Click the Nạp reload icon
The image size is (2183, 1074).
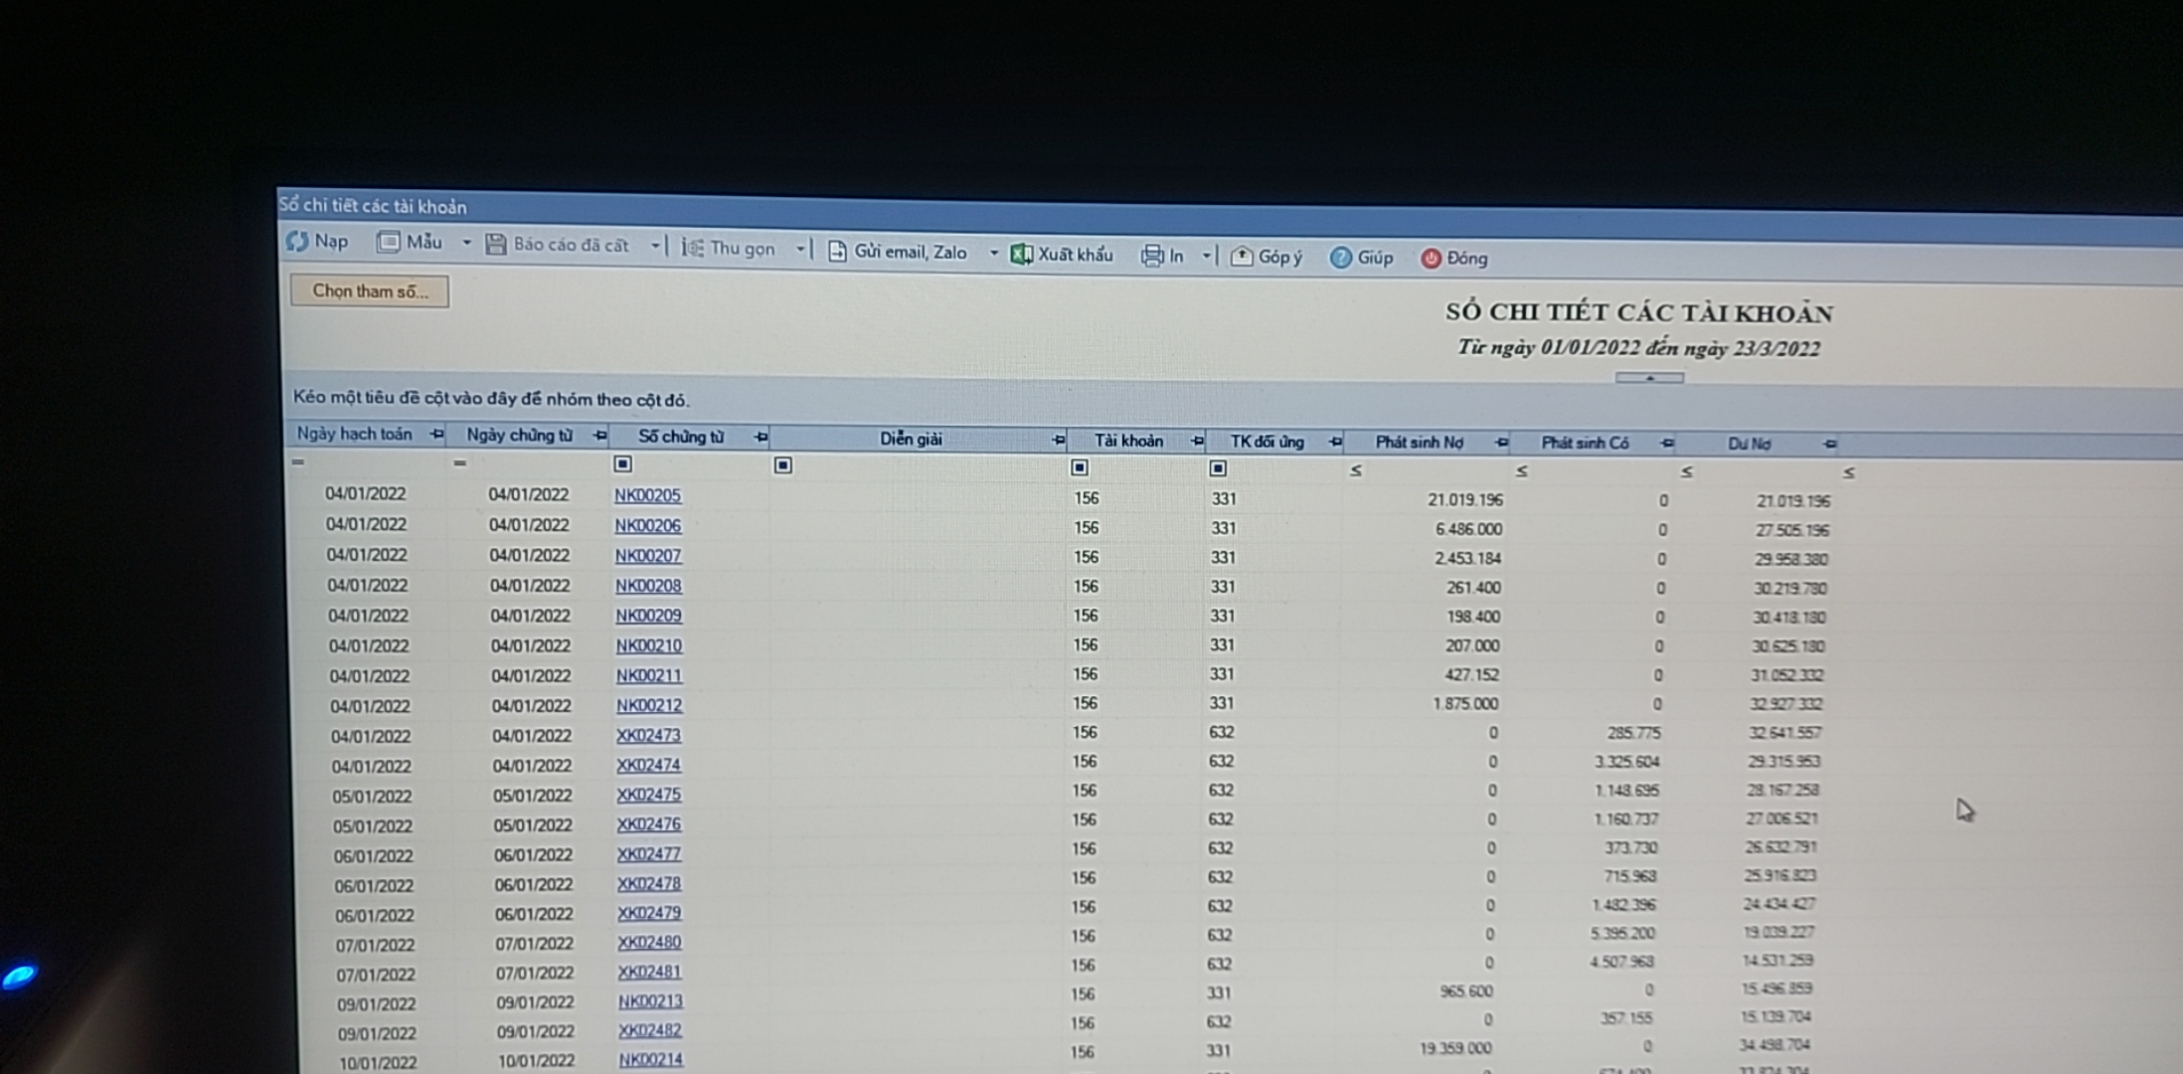point(298,241)
